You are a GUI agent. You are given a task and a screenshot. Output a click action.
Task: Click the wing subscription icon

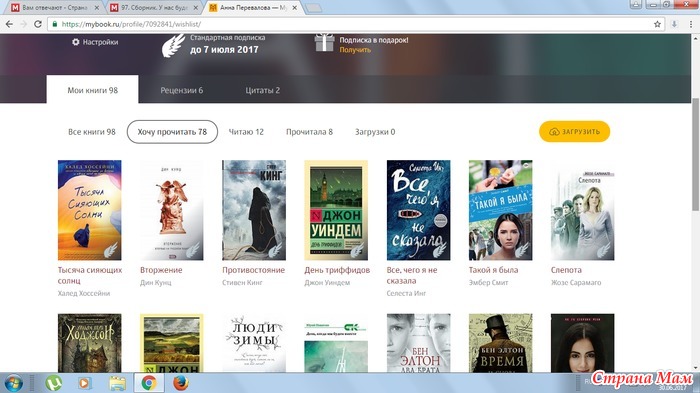tap(173, 46)
